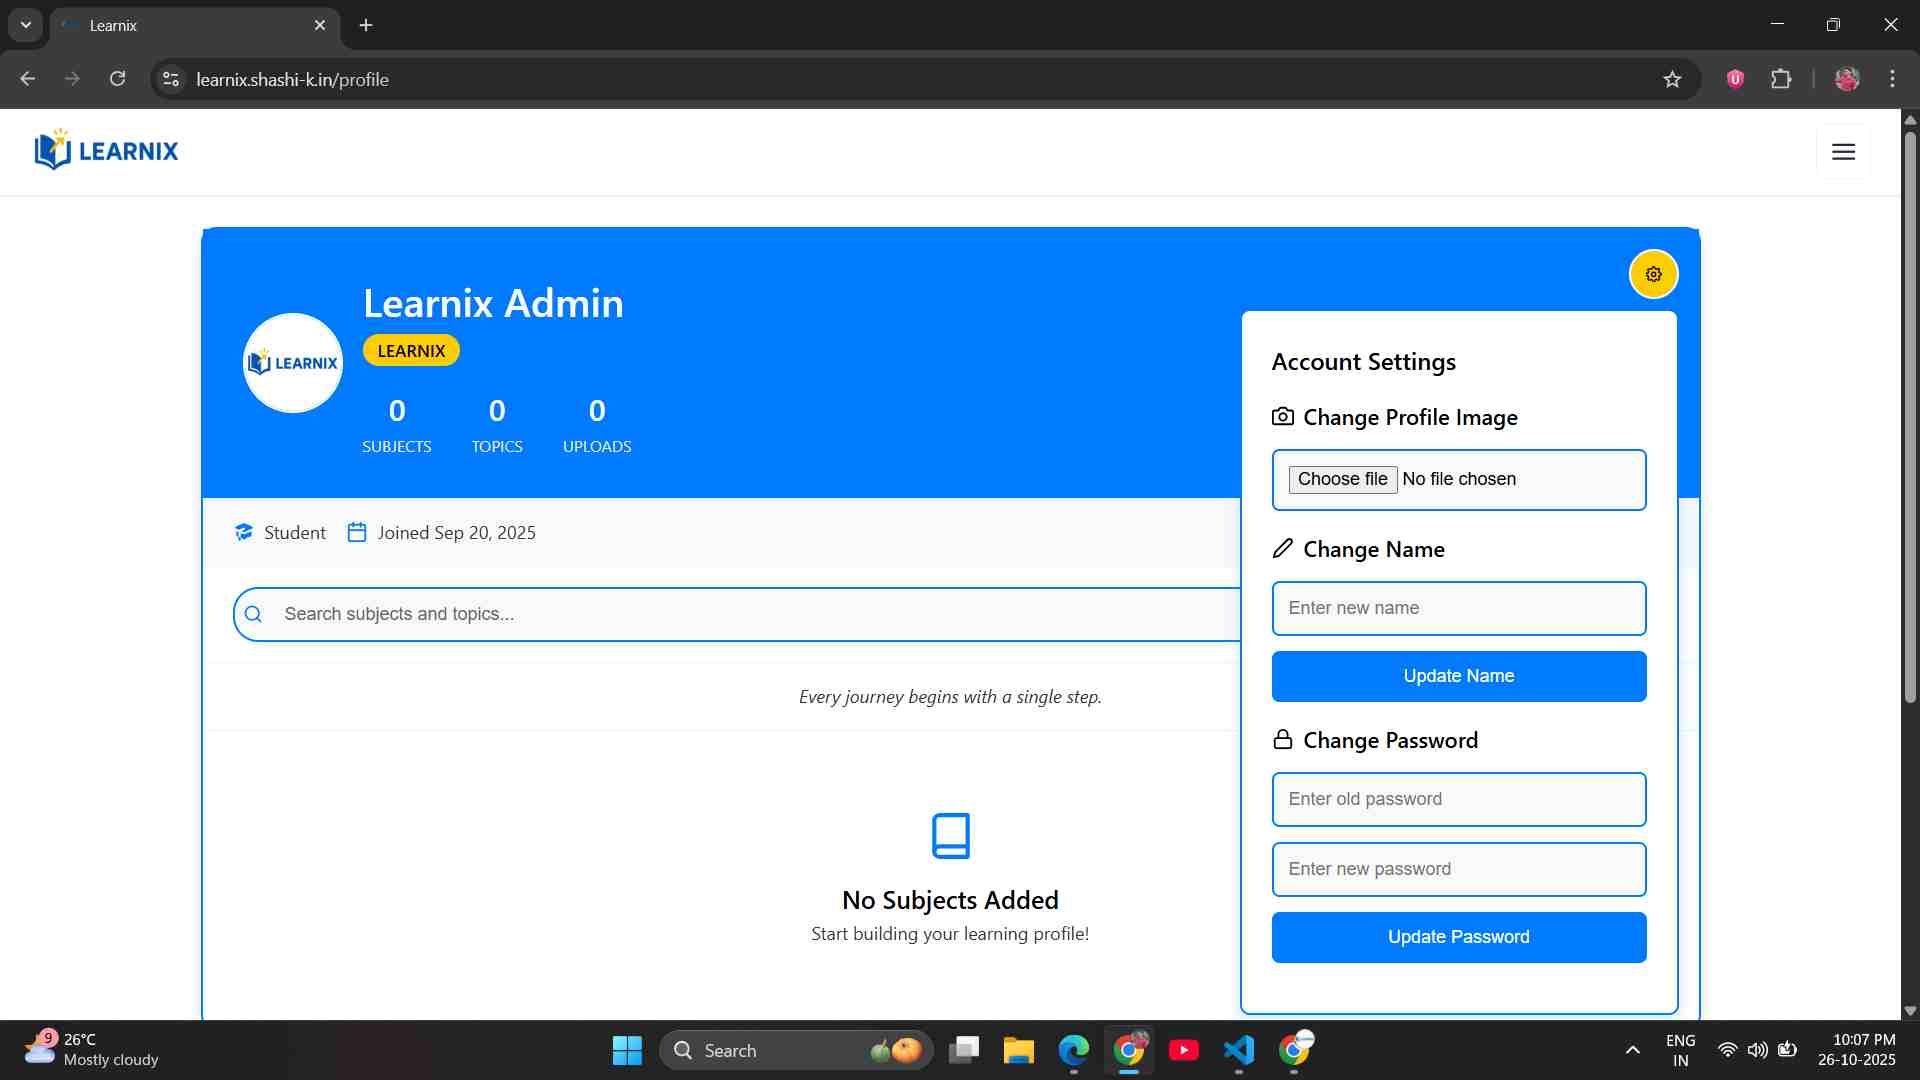
Task: Open the browser extensions puzzle icon
Action: [x=1781, y=79]
